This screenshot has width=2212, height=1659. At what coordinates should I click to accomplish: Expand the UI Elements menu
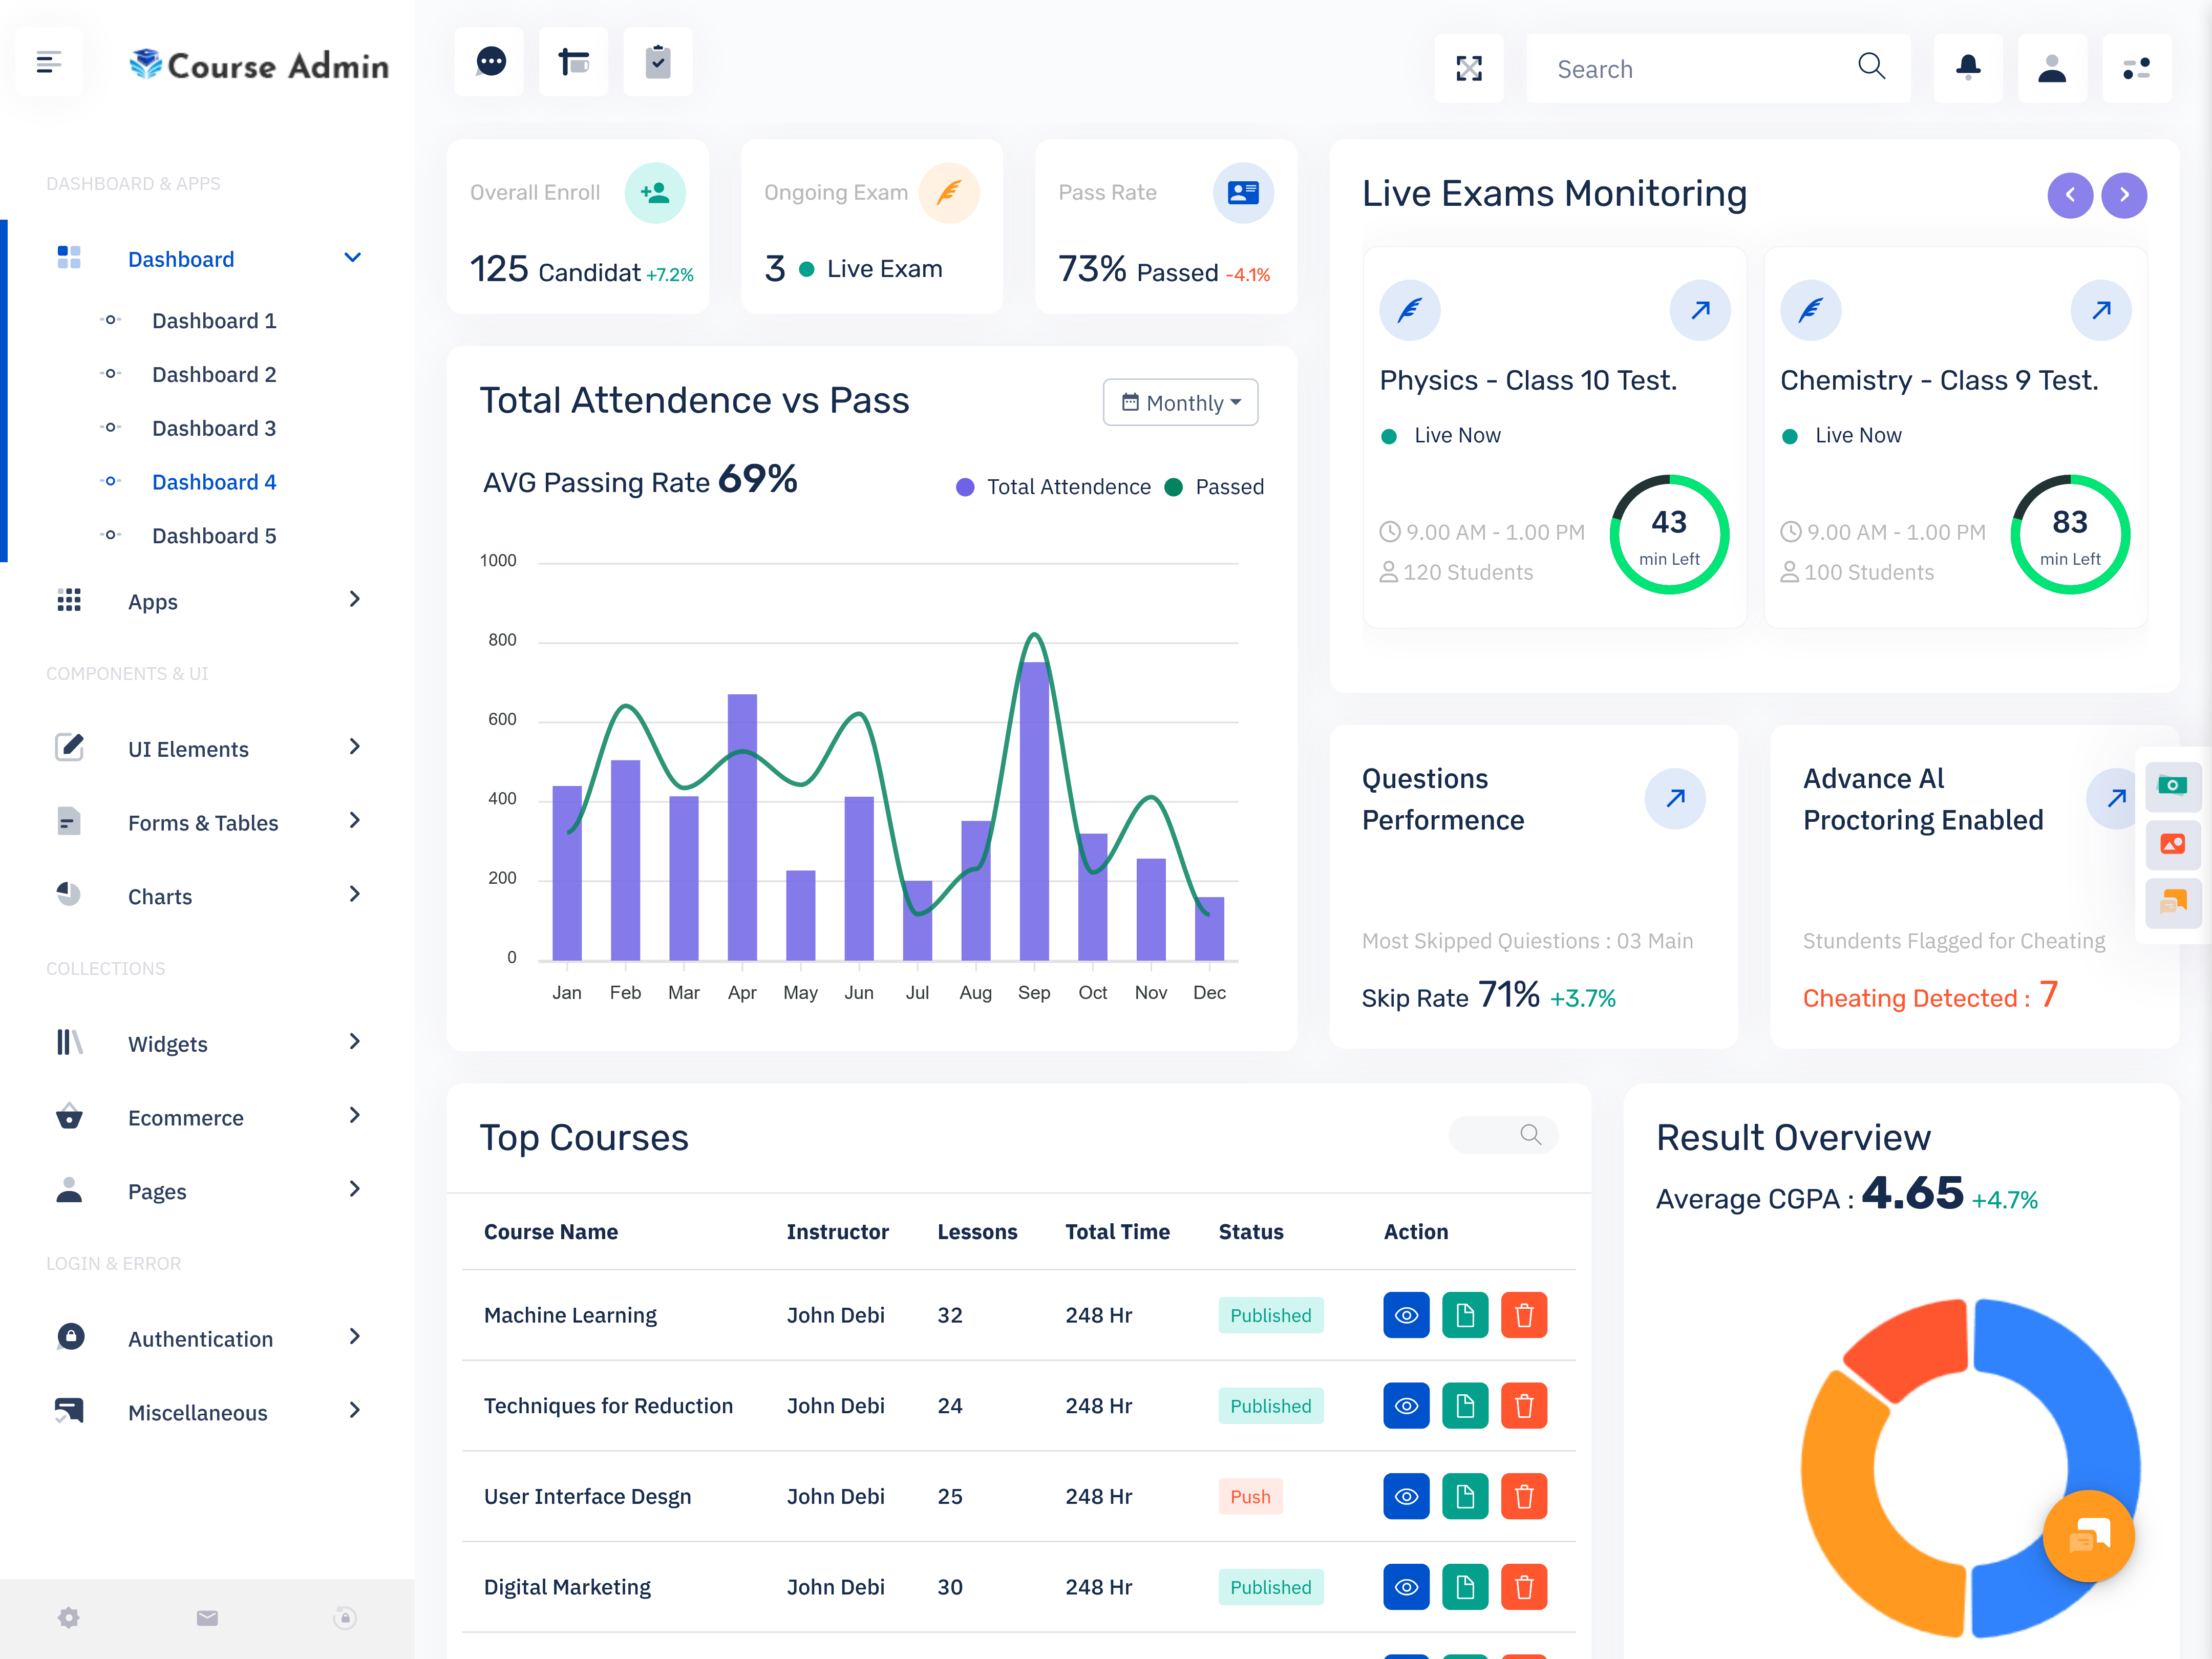207,748
